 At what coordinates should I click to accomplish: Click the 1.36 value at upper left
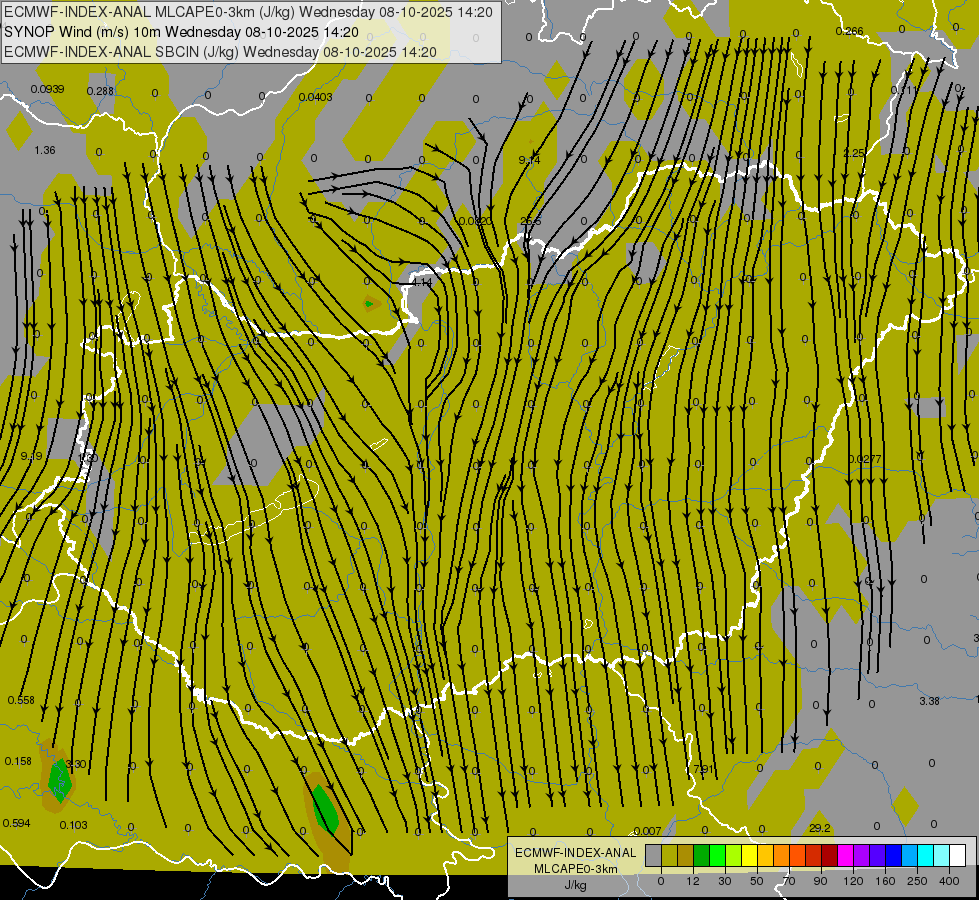pos(45,150)
